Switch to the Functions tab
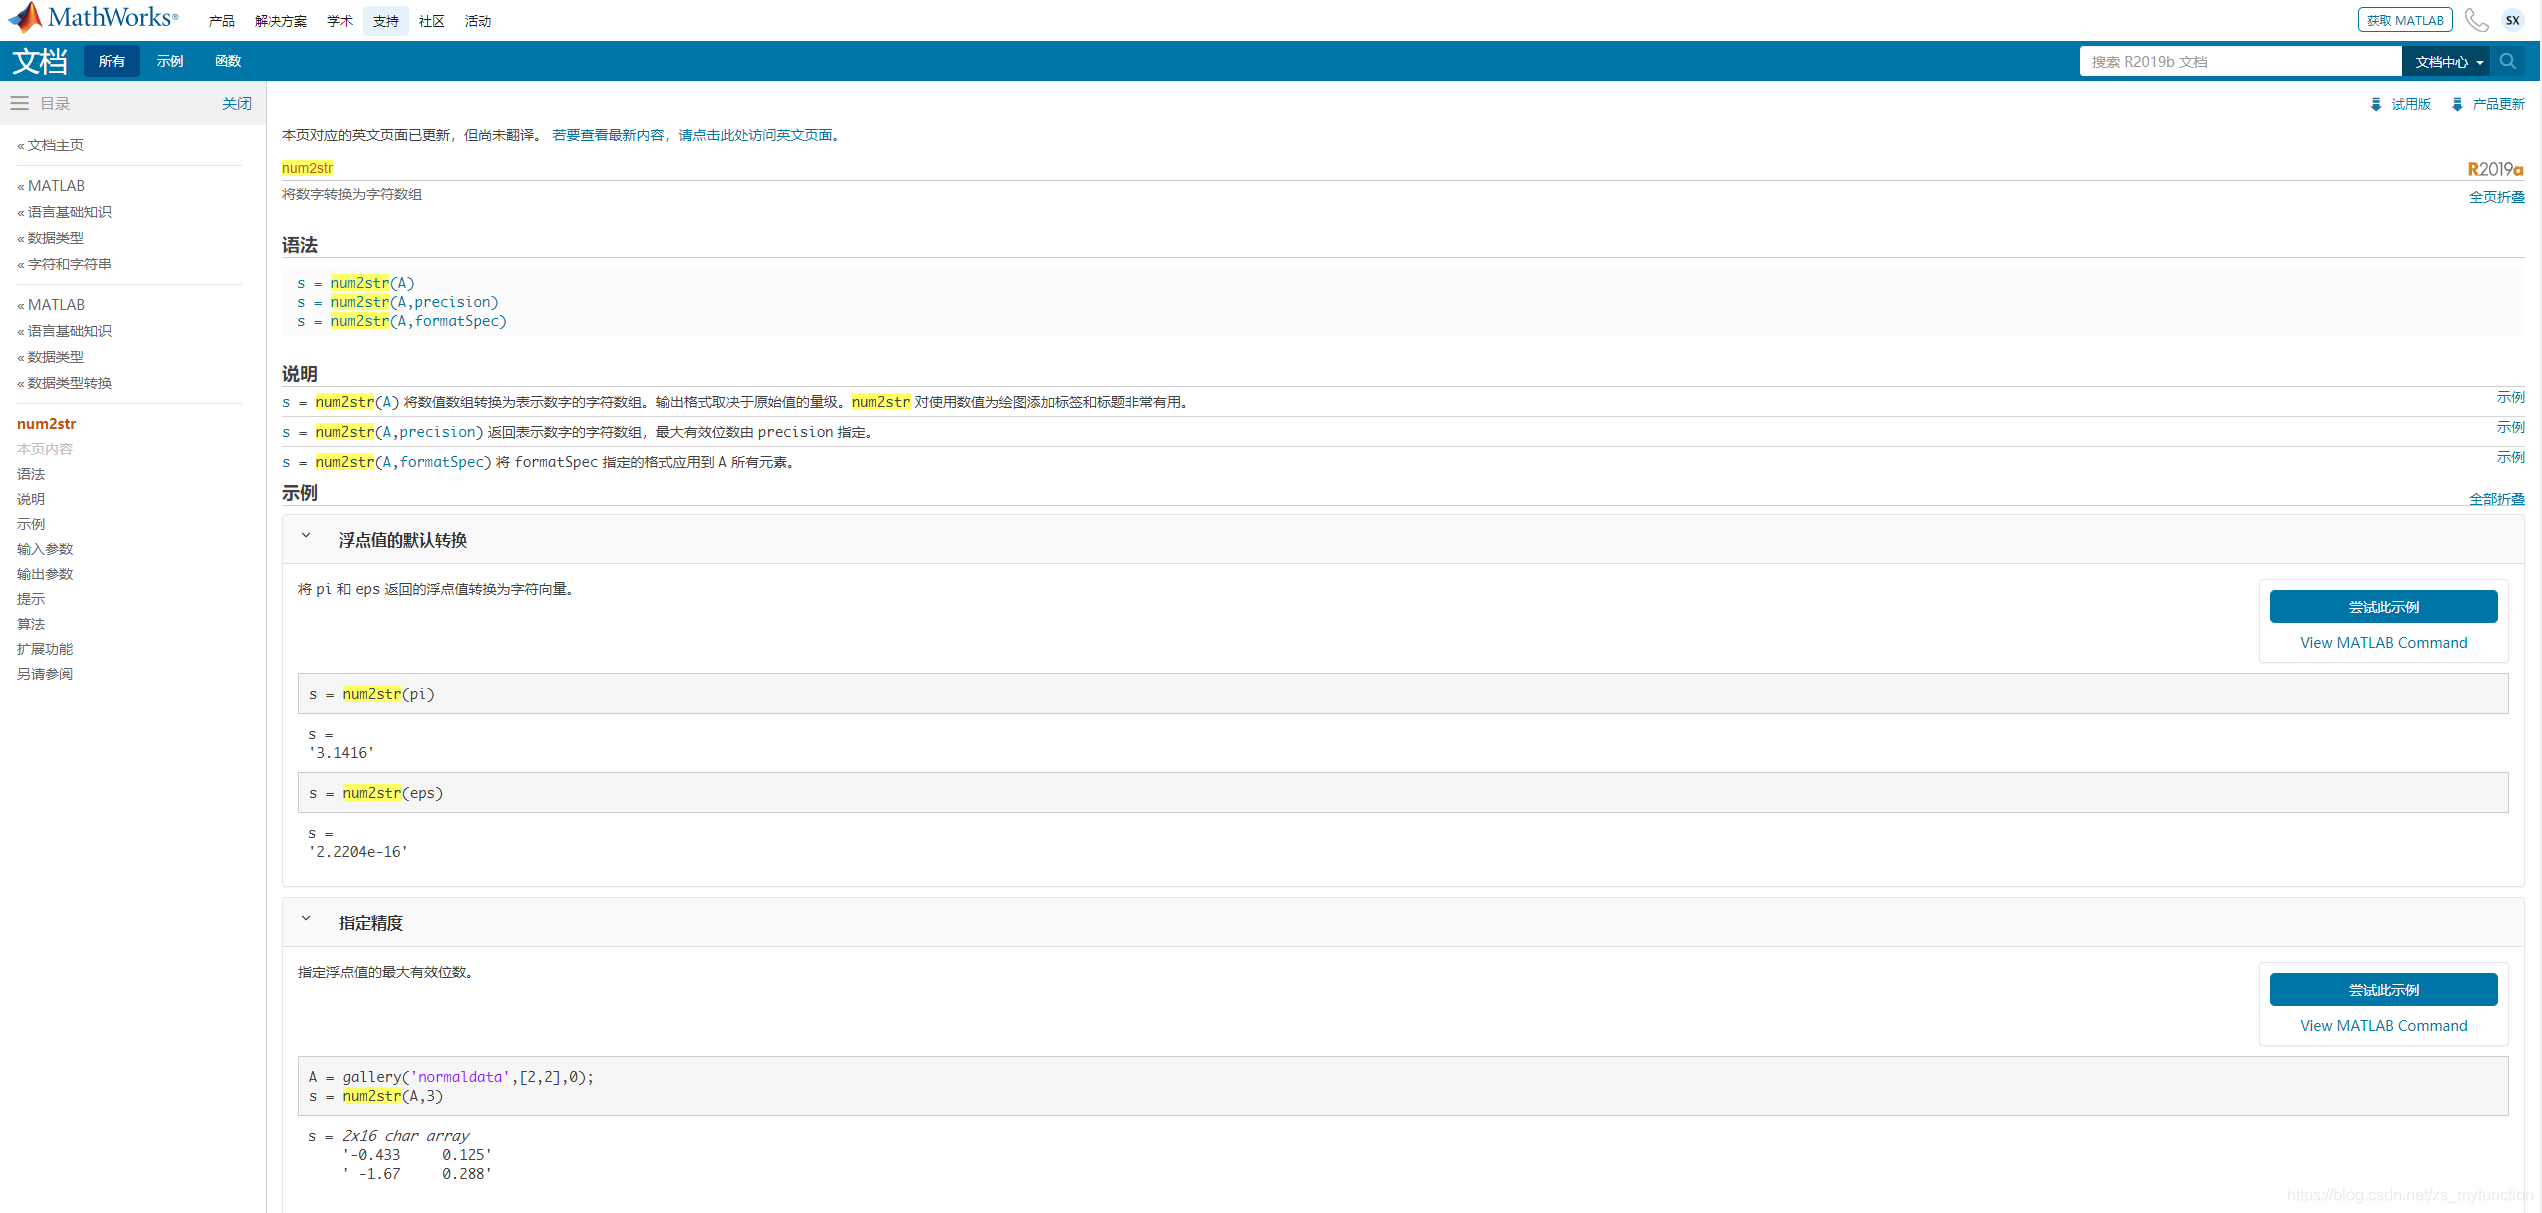2542x1213 pixels. [228, 61]
